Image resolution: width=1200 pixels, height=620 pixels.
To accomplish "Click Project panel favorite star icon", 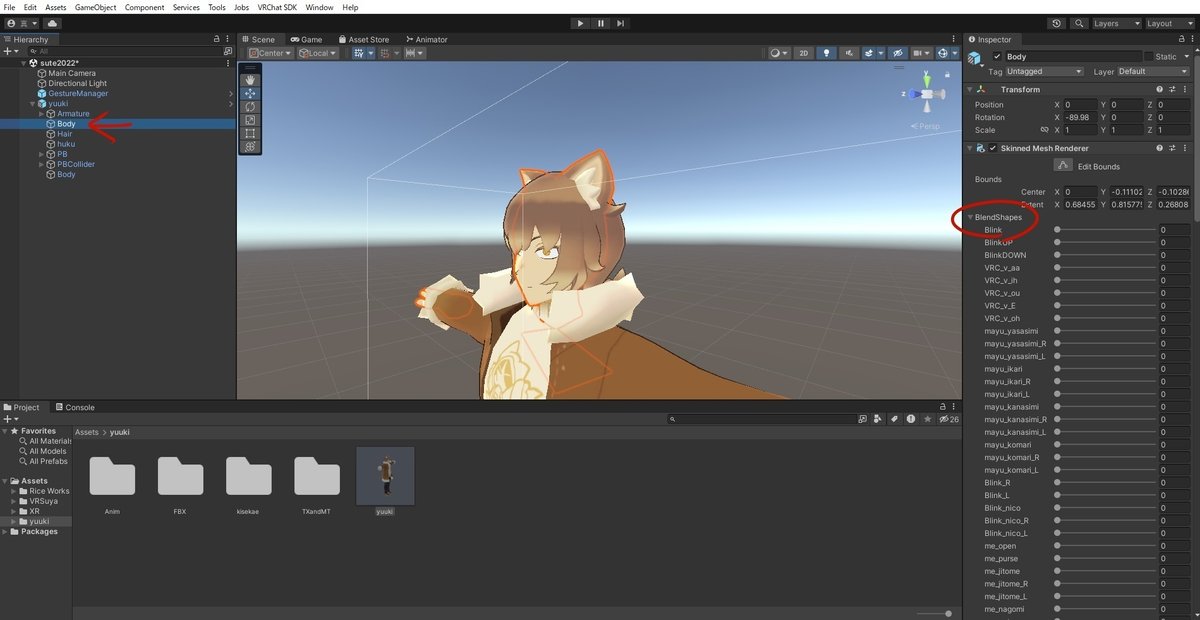I will tap(928, 419).
